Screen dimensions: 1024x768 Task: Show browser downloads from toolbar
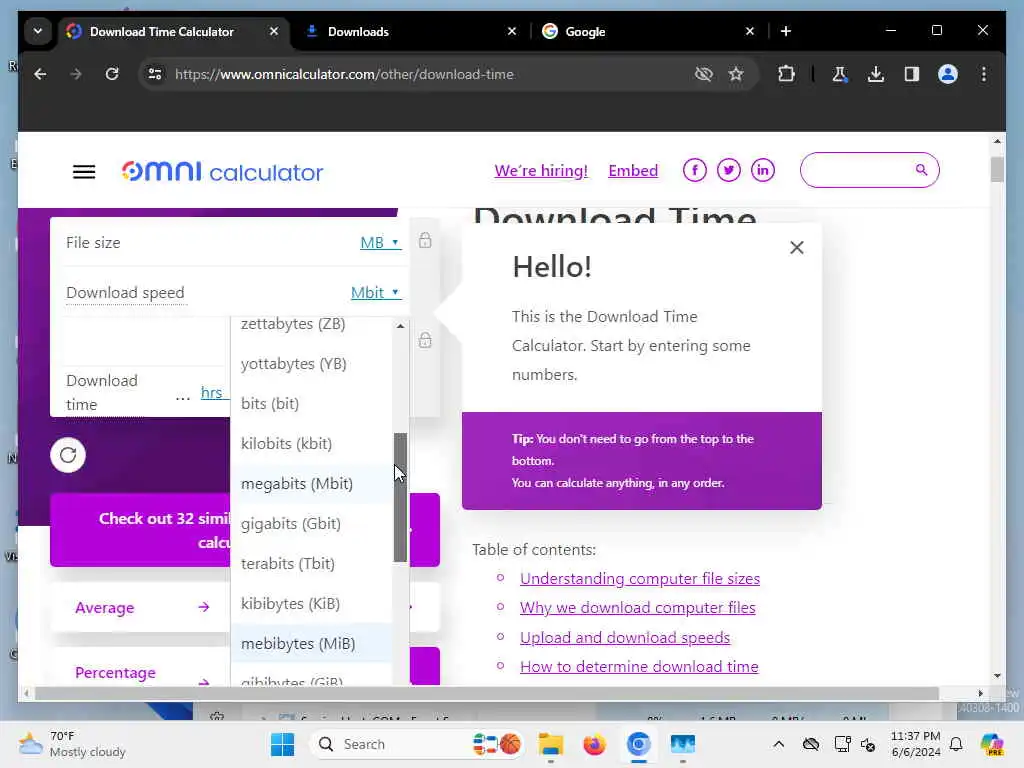pos(876,74)
